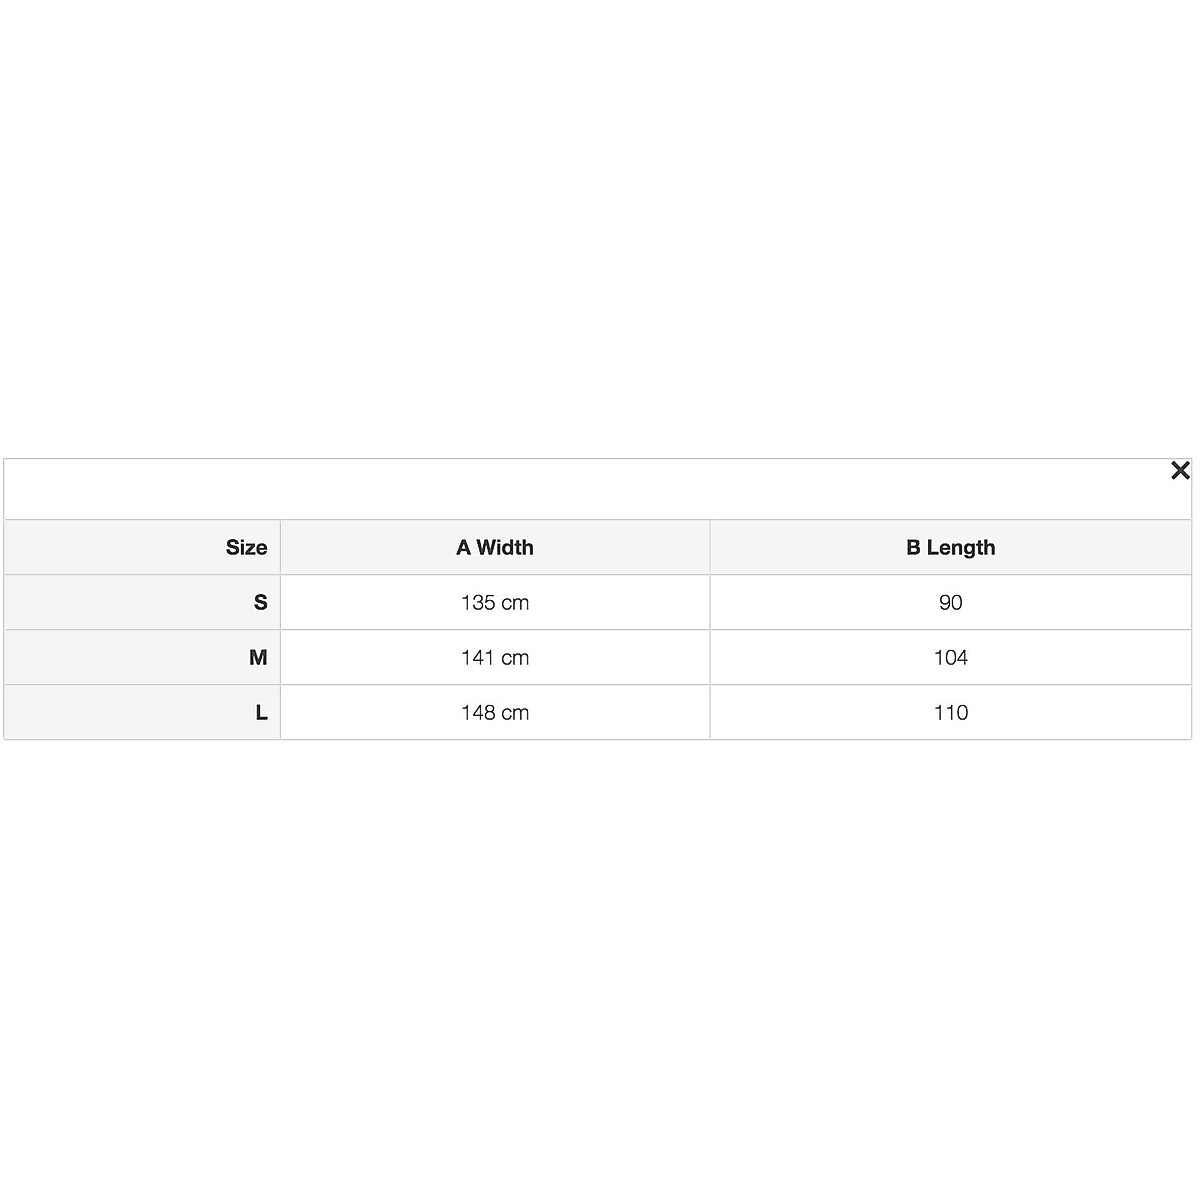Select the 141 cm width cell
Viewport: 1200px width, 1200px height.
click(495, 658)
